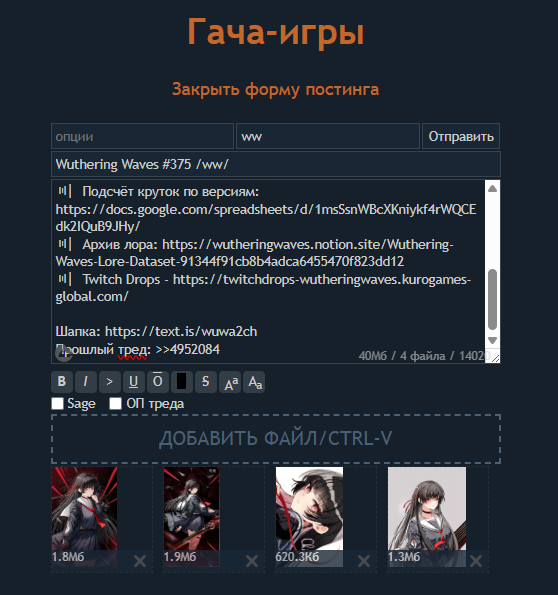The image size is (558, 595).
Task: Remove the 1.3Мб attached image
Action: pos(476,560)
